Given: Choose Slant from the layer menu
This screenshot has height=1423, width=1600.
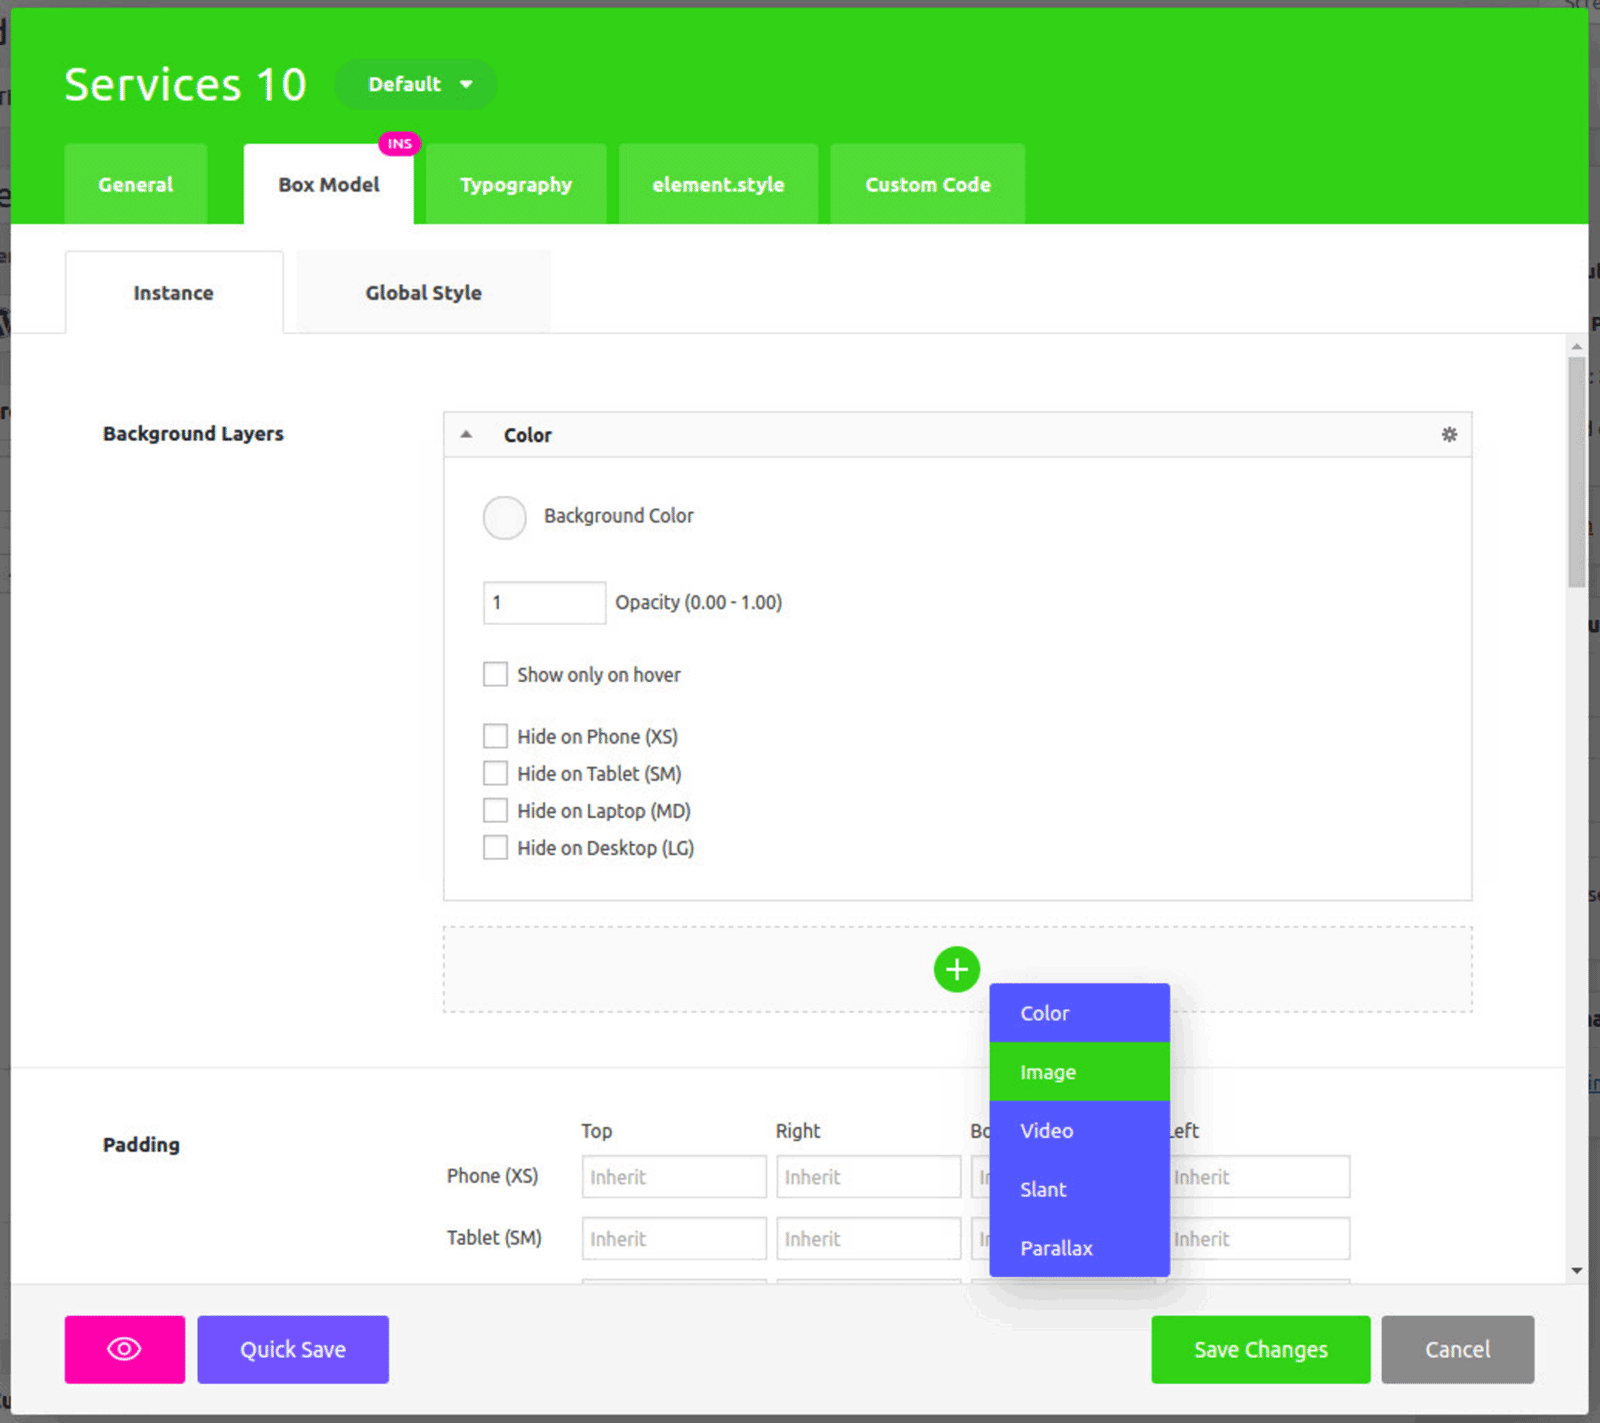Looking at the screenshot, I should 1079,1189.
